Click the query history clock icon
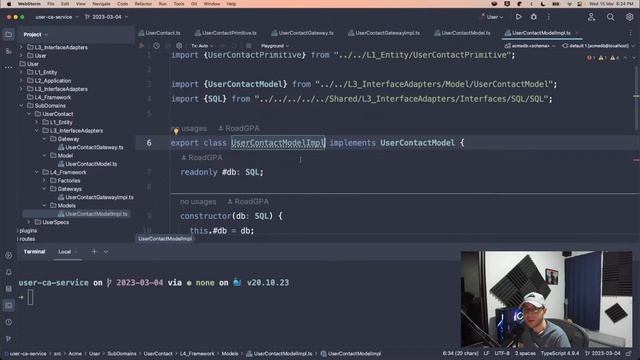The image size is (640, 360). point(156,46)
